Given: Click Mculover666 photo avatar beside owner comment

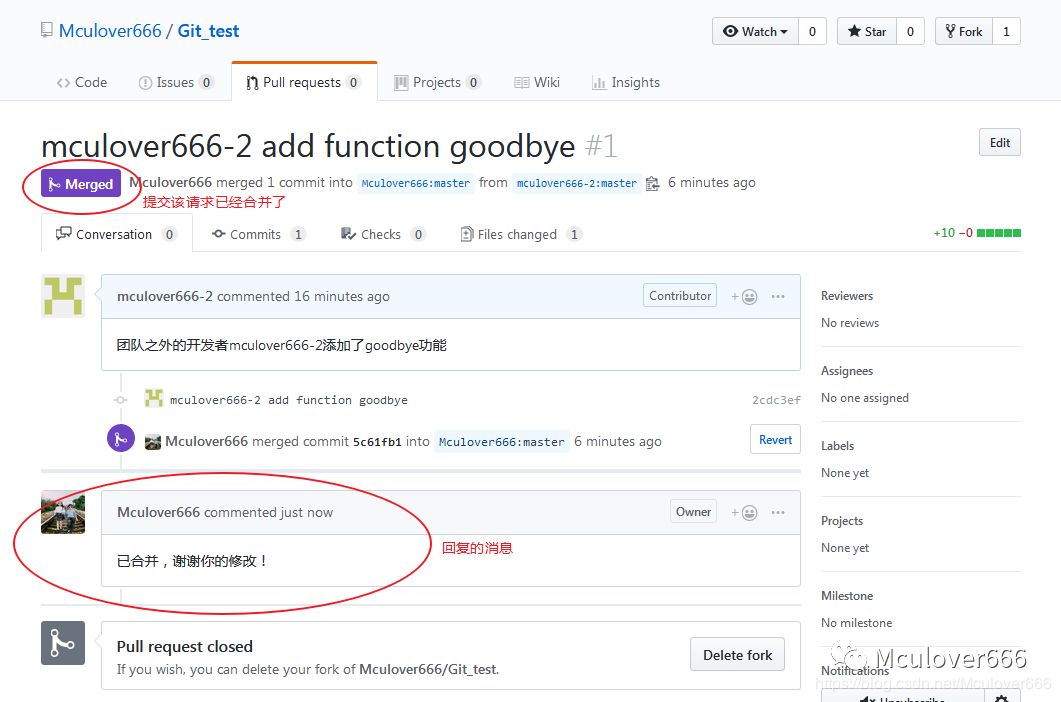Looking at the screenshot, I should (63, 512).
